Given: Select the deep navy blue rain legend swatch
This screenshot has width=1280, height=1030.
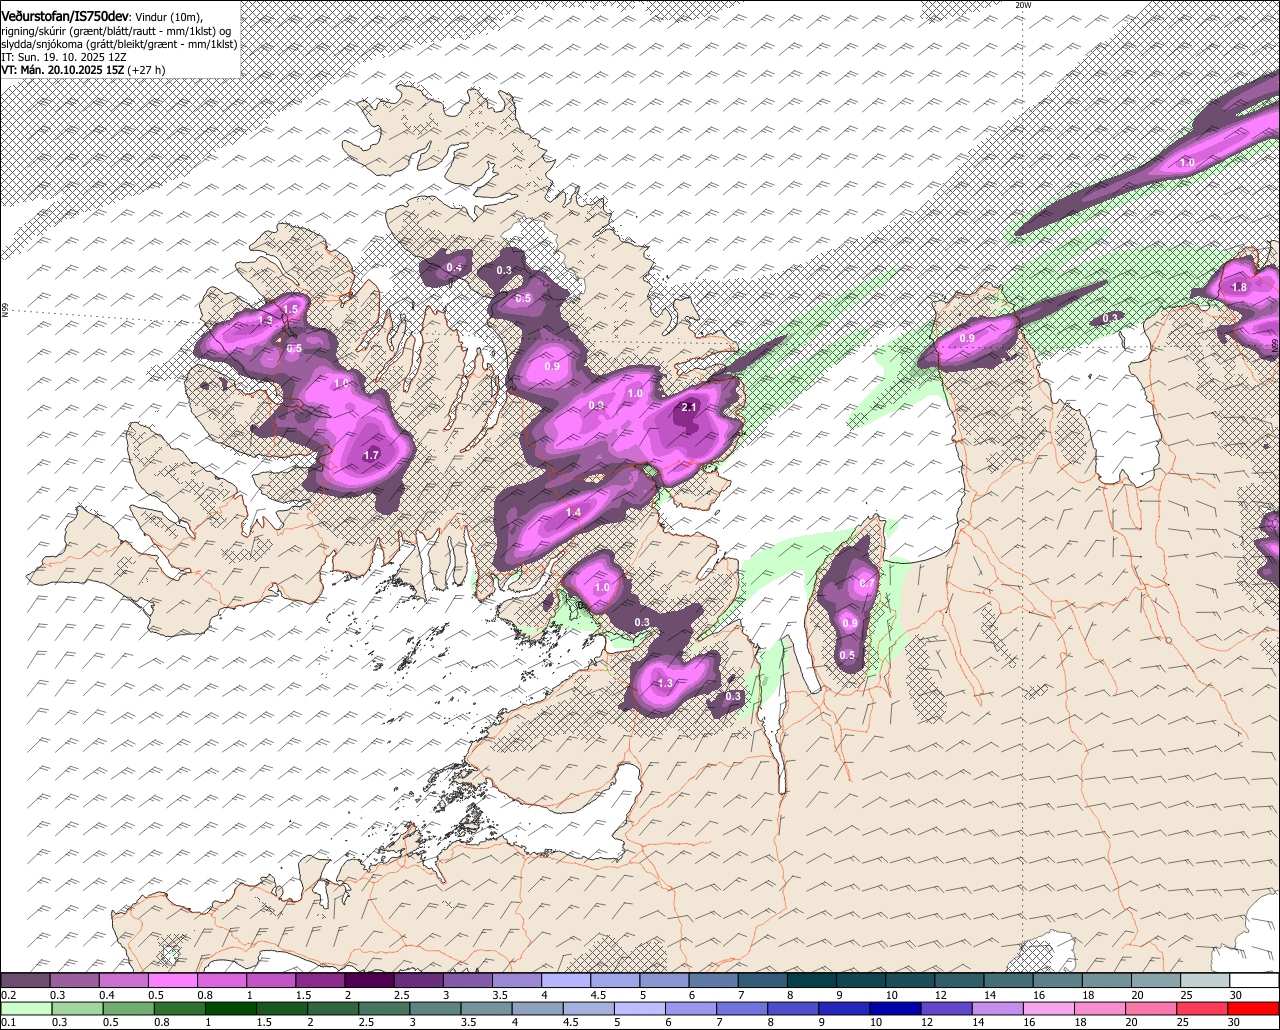Looking at the screenshot, I should [893, 1008].
